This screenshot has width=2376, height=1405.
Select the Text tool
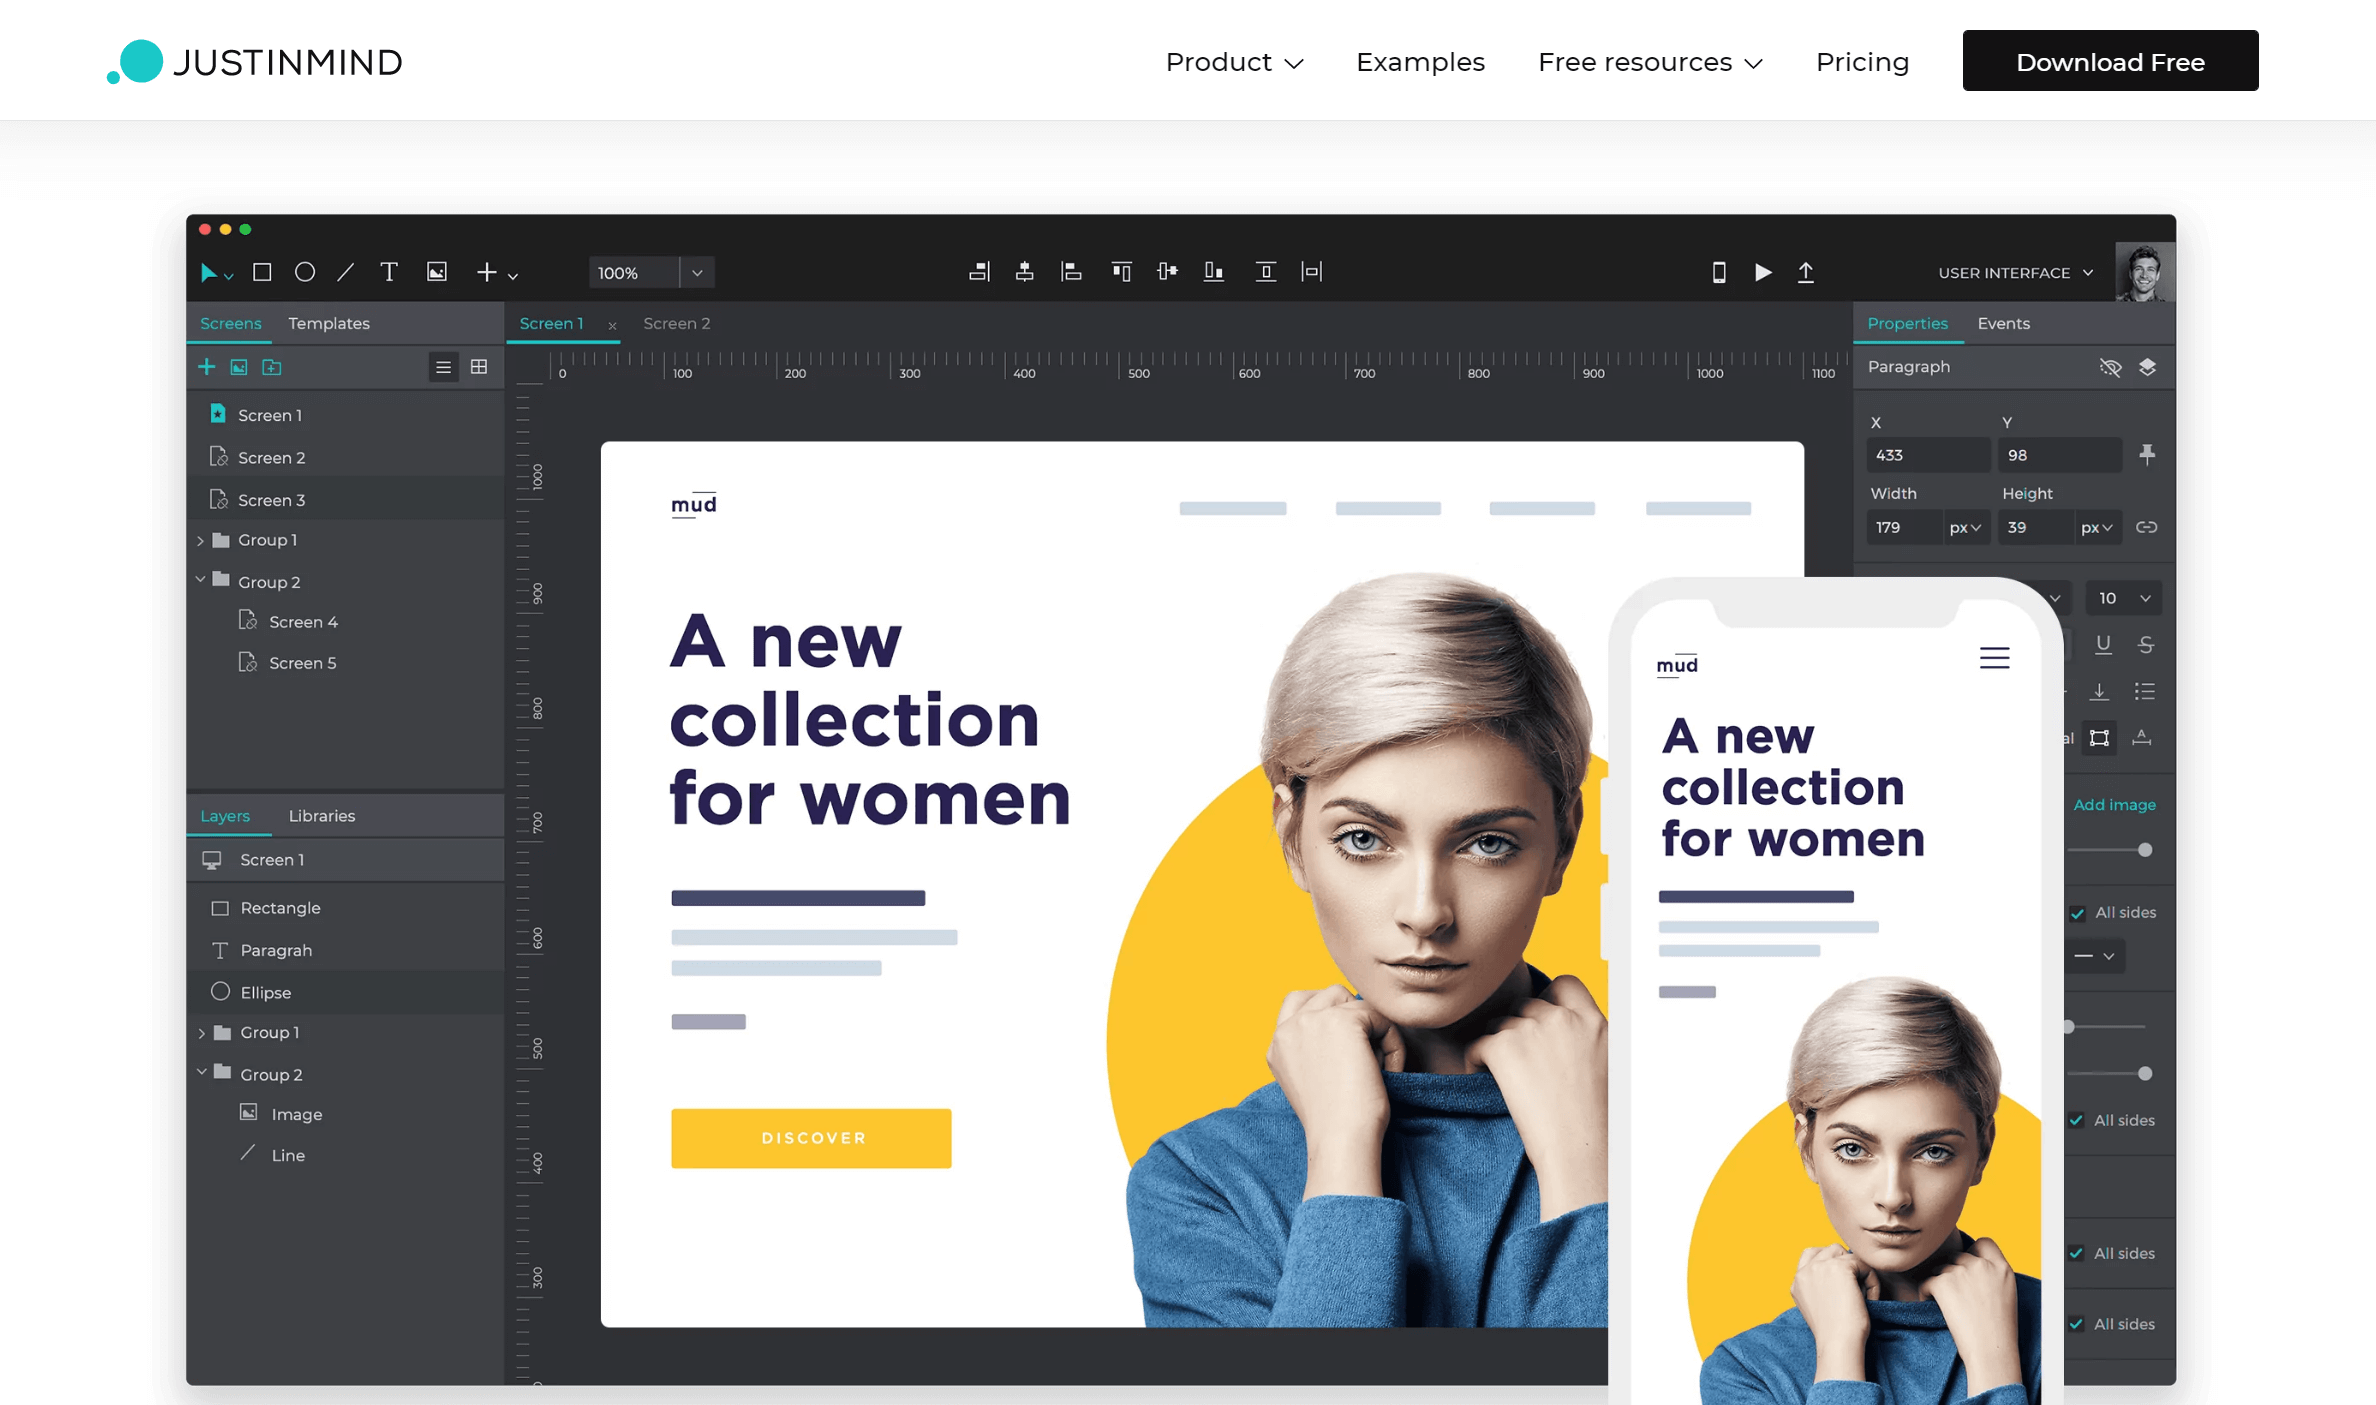389,272
